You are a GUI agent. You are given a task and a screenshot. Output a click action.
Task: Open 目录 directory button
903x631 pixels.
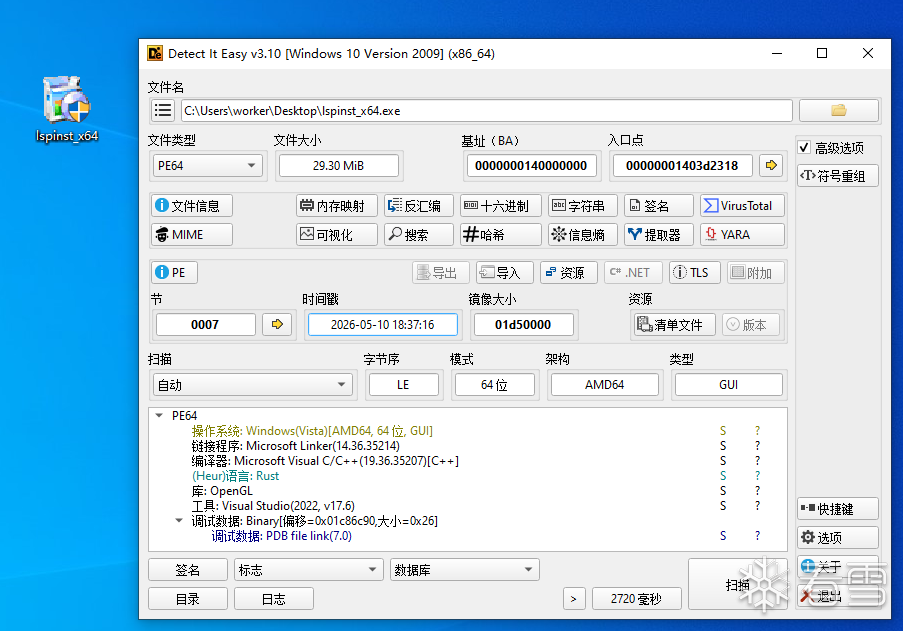[x=188, y=599]
